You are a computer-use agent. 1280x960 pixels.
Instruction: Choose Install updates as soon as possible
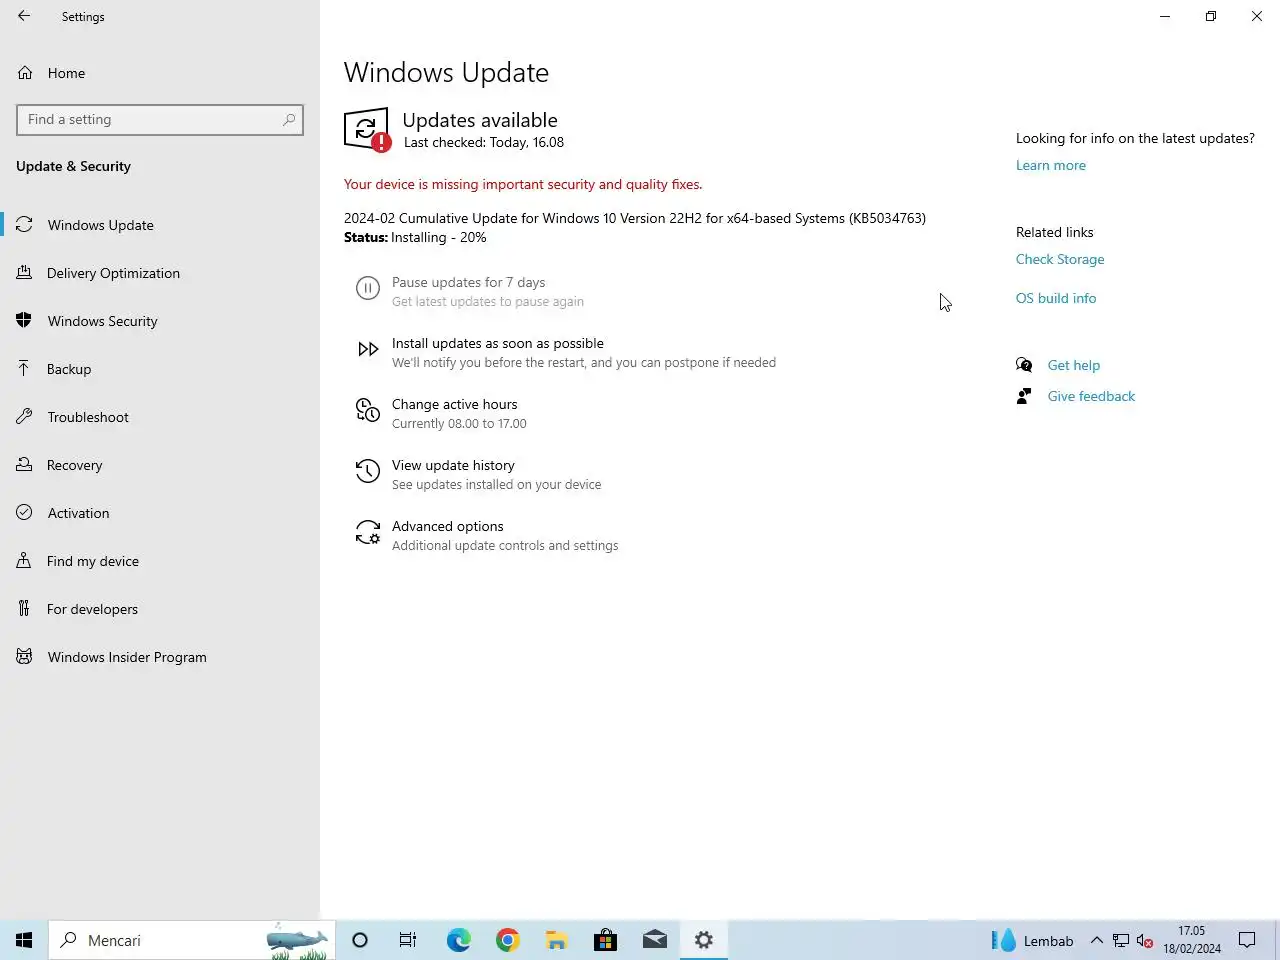point(498,344)
